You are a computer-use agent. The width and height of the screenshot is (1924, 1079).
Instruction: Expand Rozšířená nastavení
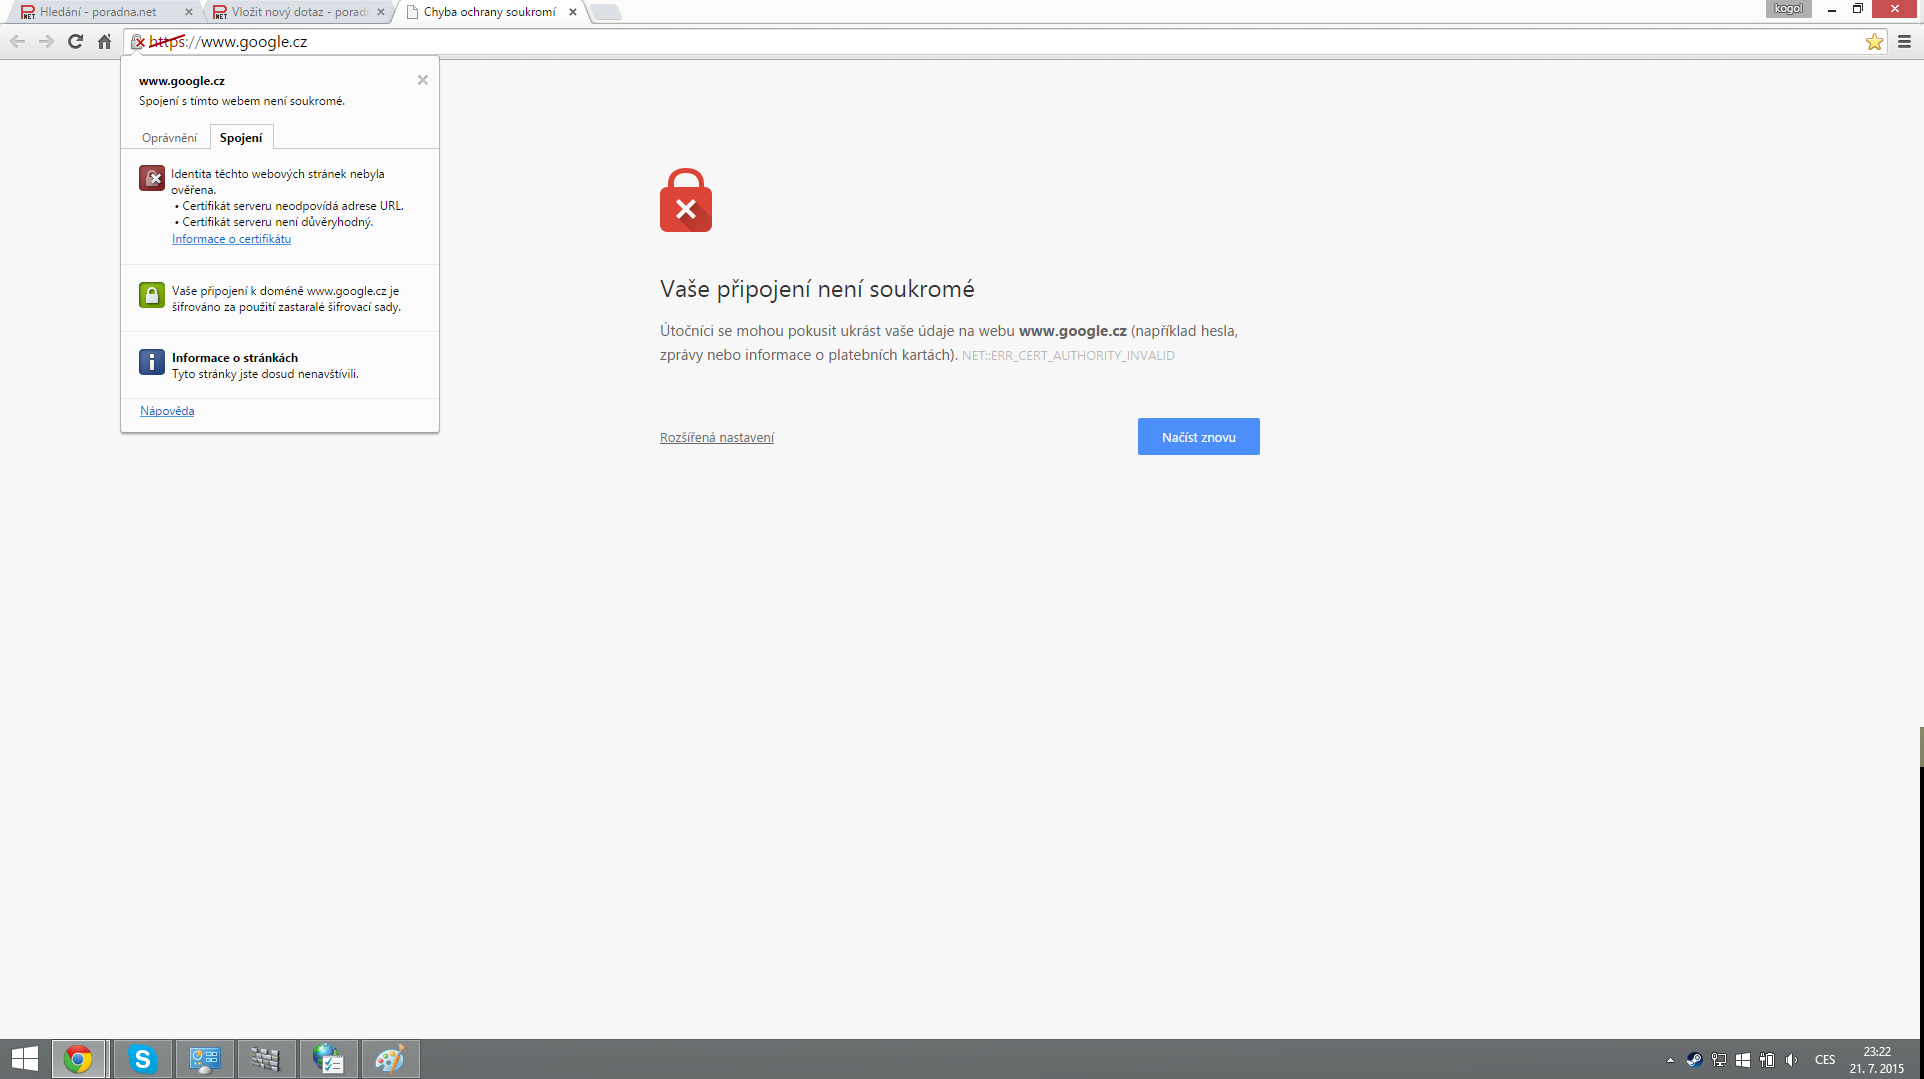[717, 437]
